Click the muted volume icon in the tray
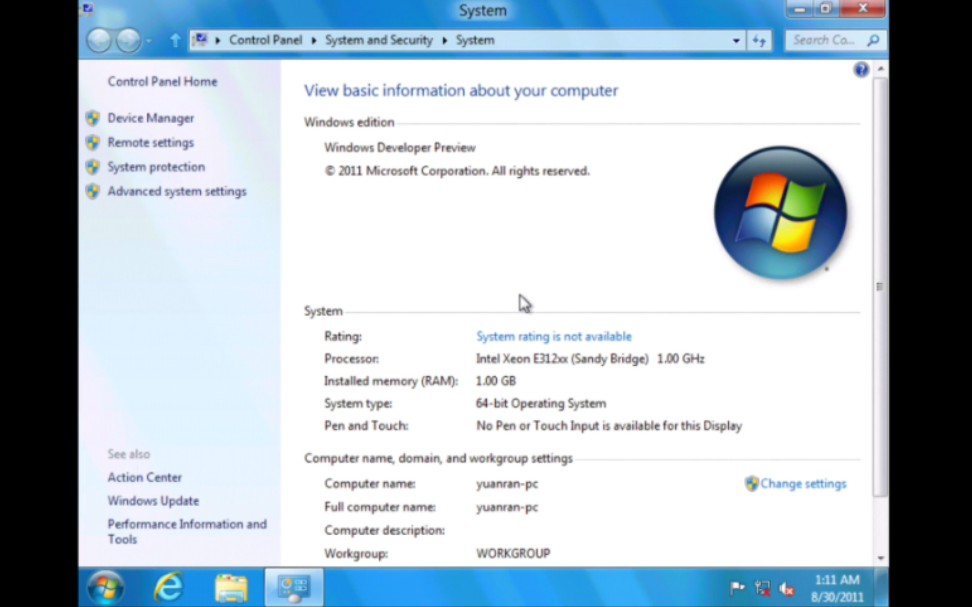 coord(786,588)
